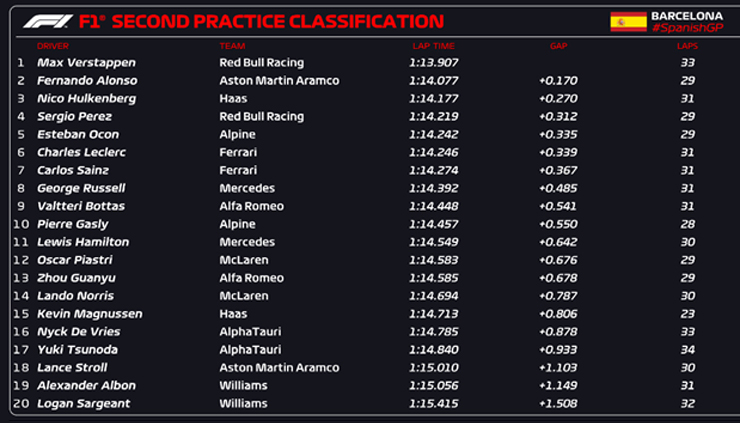Click Charles Leclerc's Ferrari team name
The width and height of the screenshot is (740, 423).
coord(238,152)
